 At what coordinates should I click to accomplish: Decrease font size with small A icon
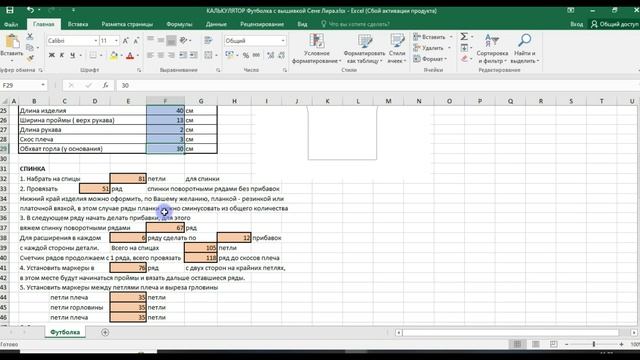(136, 41)
